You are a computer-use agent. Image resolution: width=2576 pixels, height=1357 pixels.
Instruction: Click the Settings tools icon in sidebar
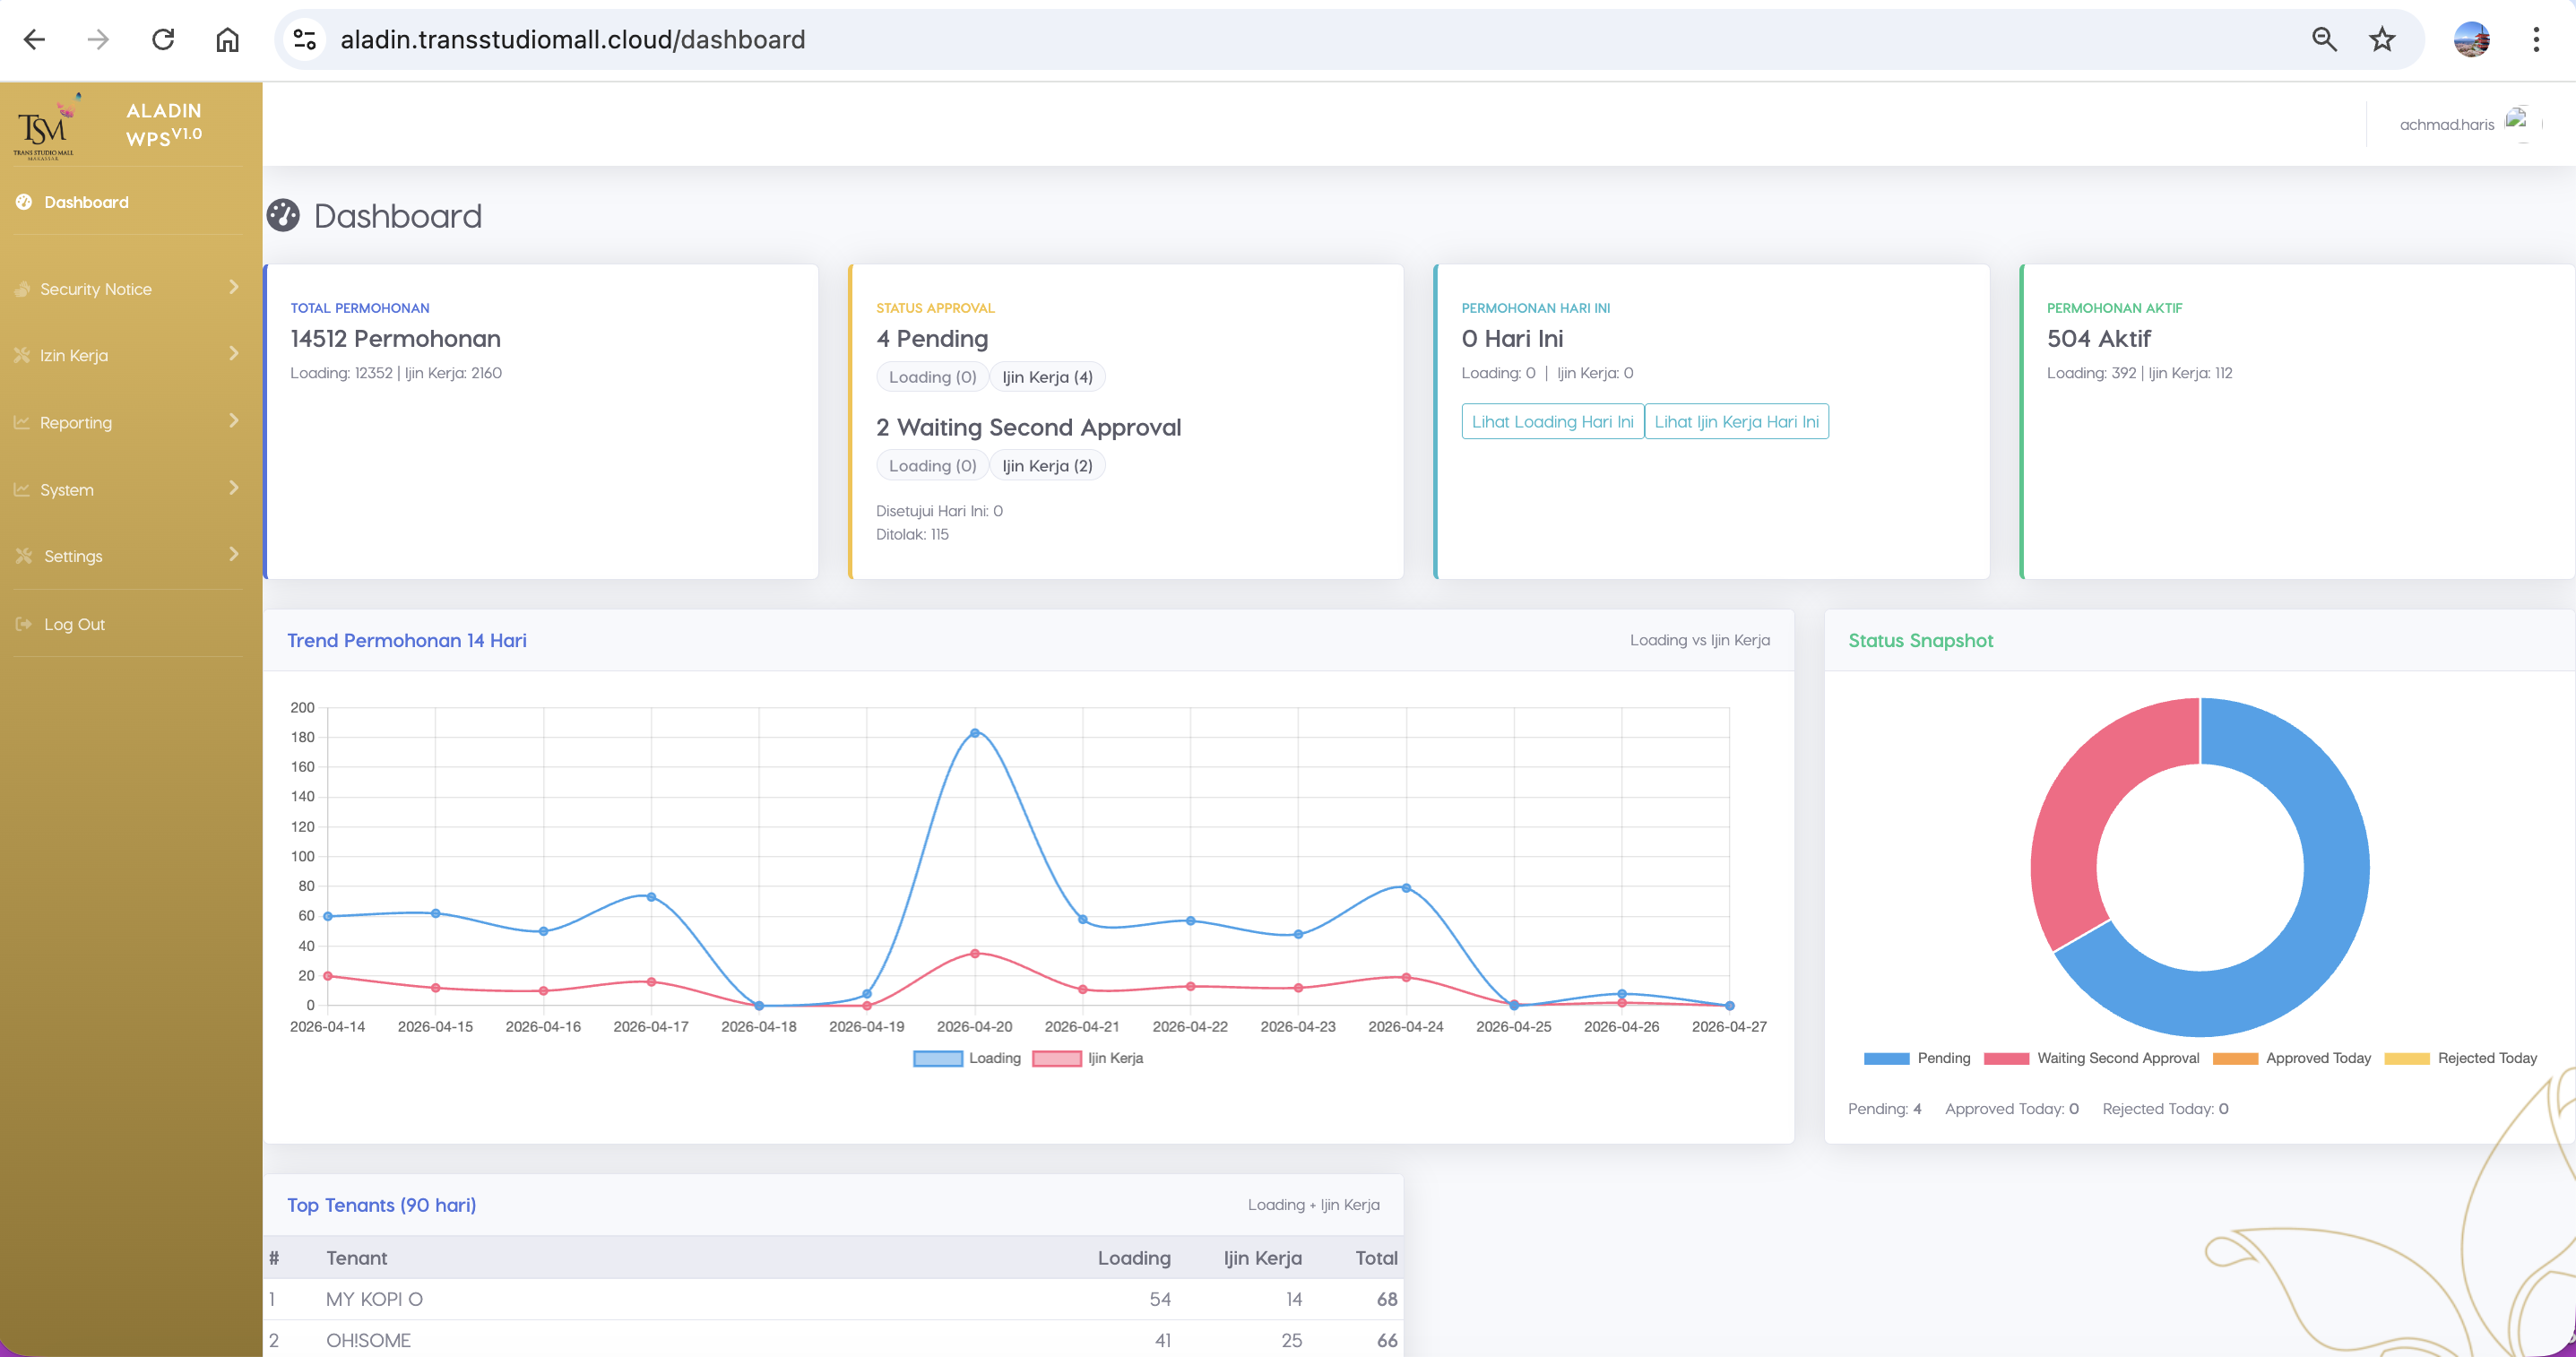point(24,556)
